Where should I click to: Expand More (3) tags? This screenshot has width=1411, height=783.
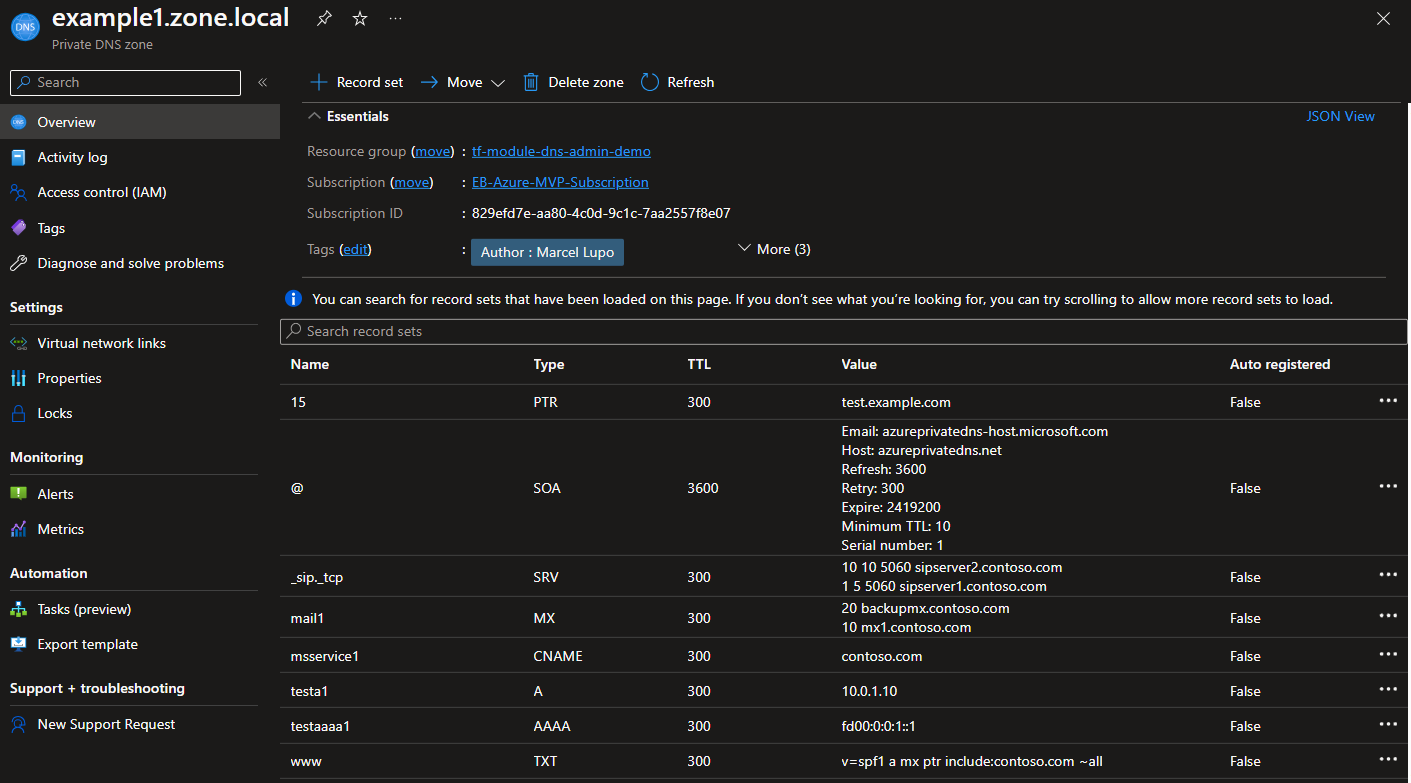tap(774, 249)
